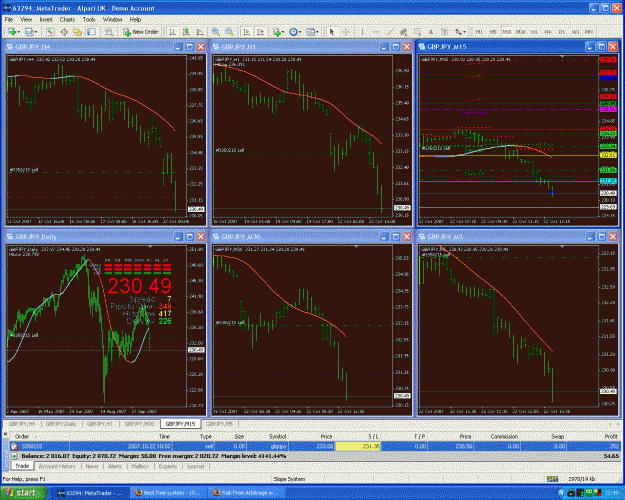
Task: Zoom in on the chart
Action: tap(216, 32)
